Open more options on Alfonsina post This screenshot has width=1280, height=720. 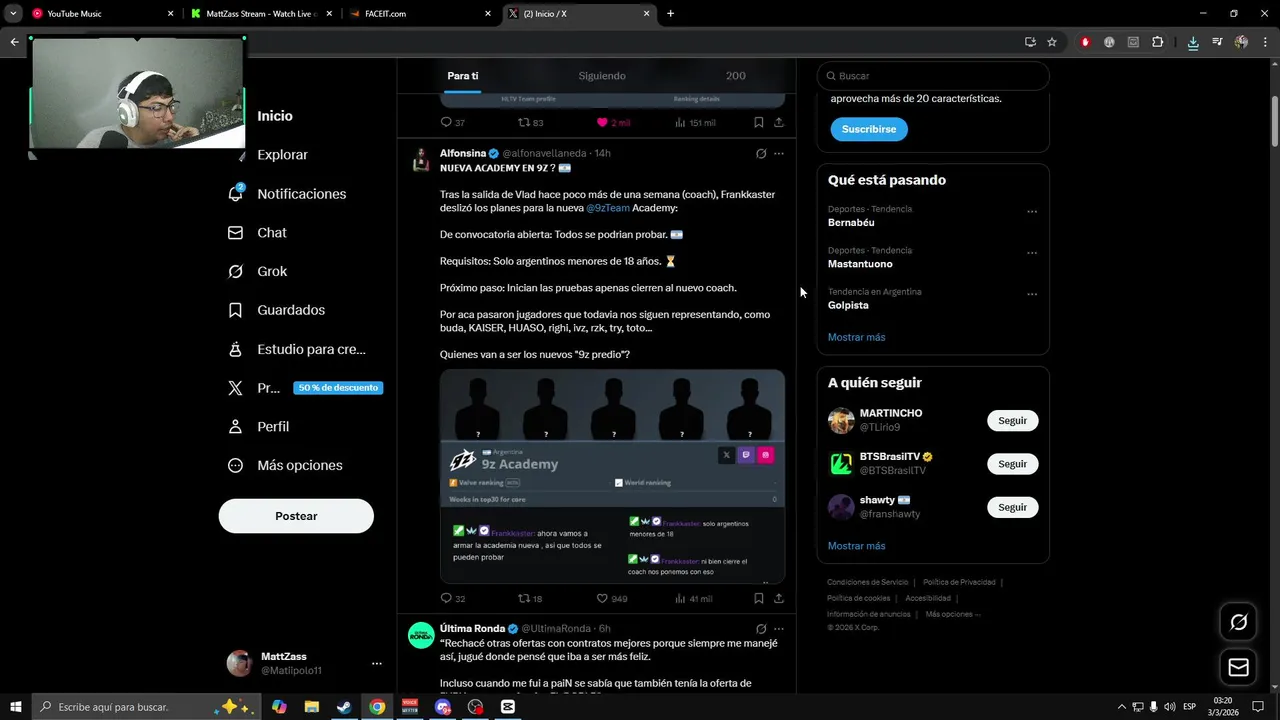click(x=779, y=154)
